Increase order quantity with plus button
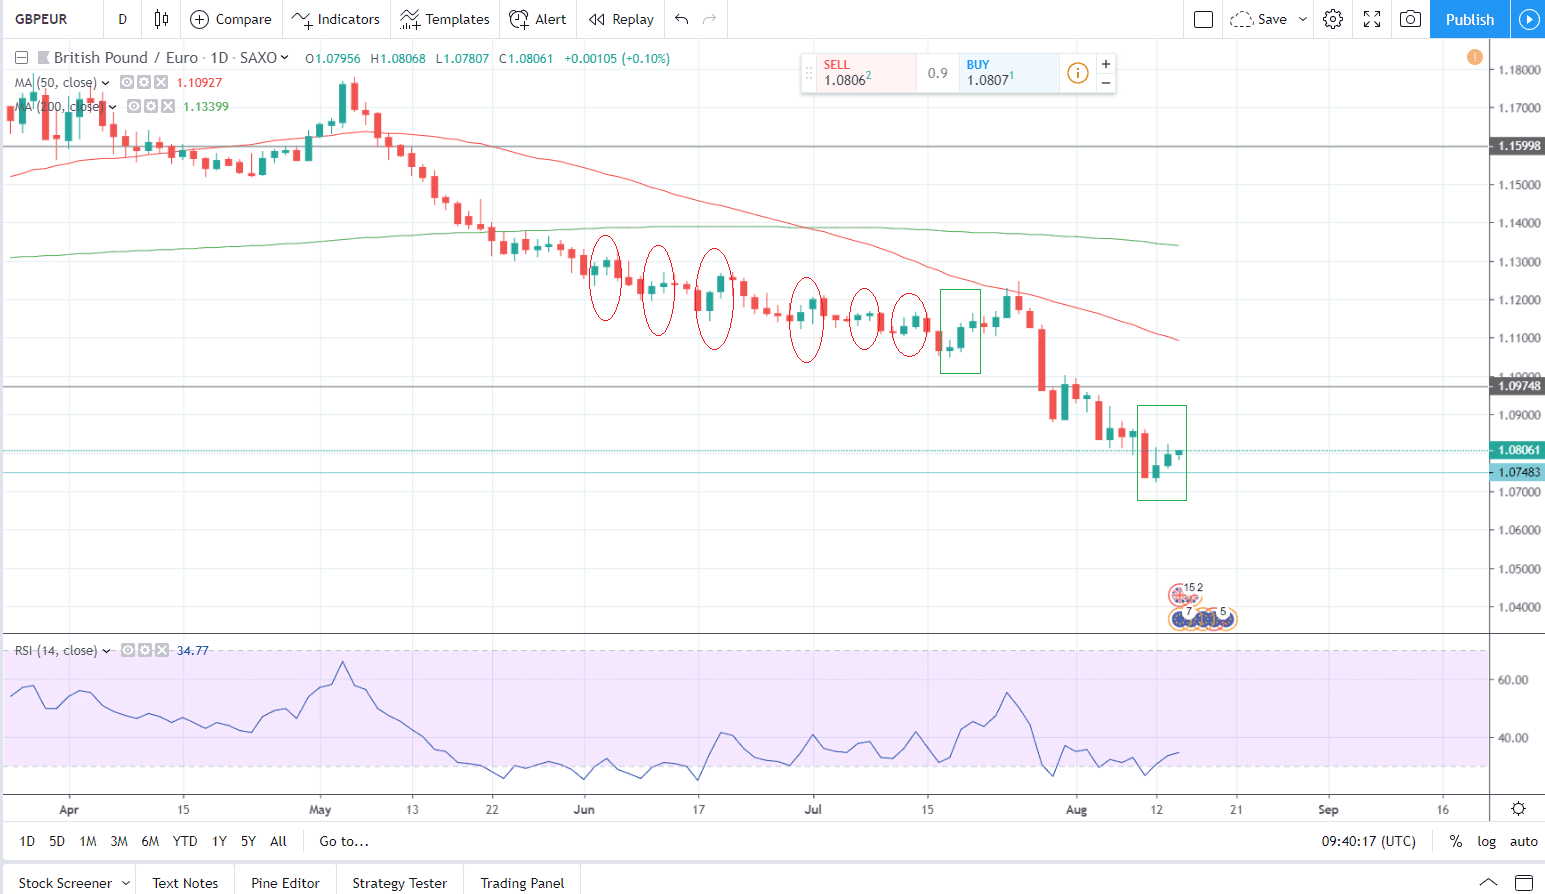The width and height of the screenshot is (1545, 894). 1106,64
